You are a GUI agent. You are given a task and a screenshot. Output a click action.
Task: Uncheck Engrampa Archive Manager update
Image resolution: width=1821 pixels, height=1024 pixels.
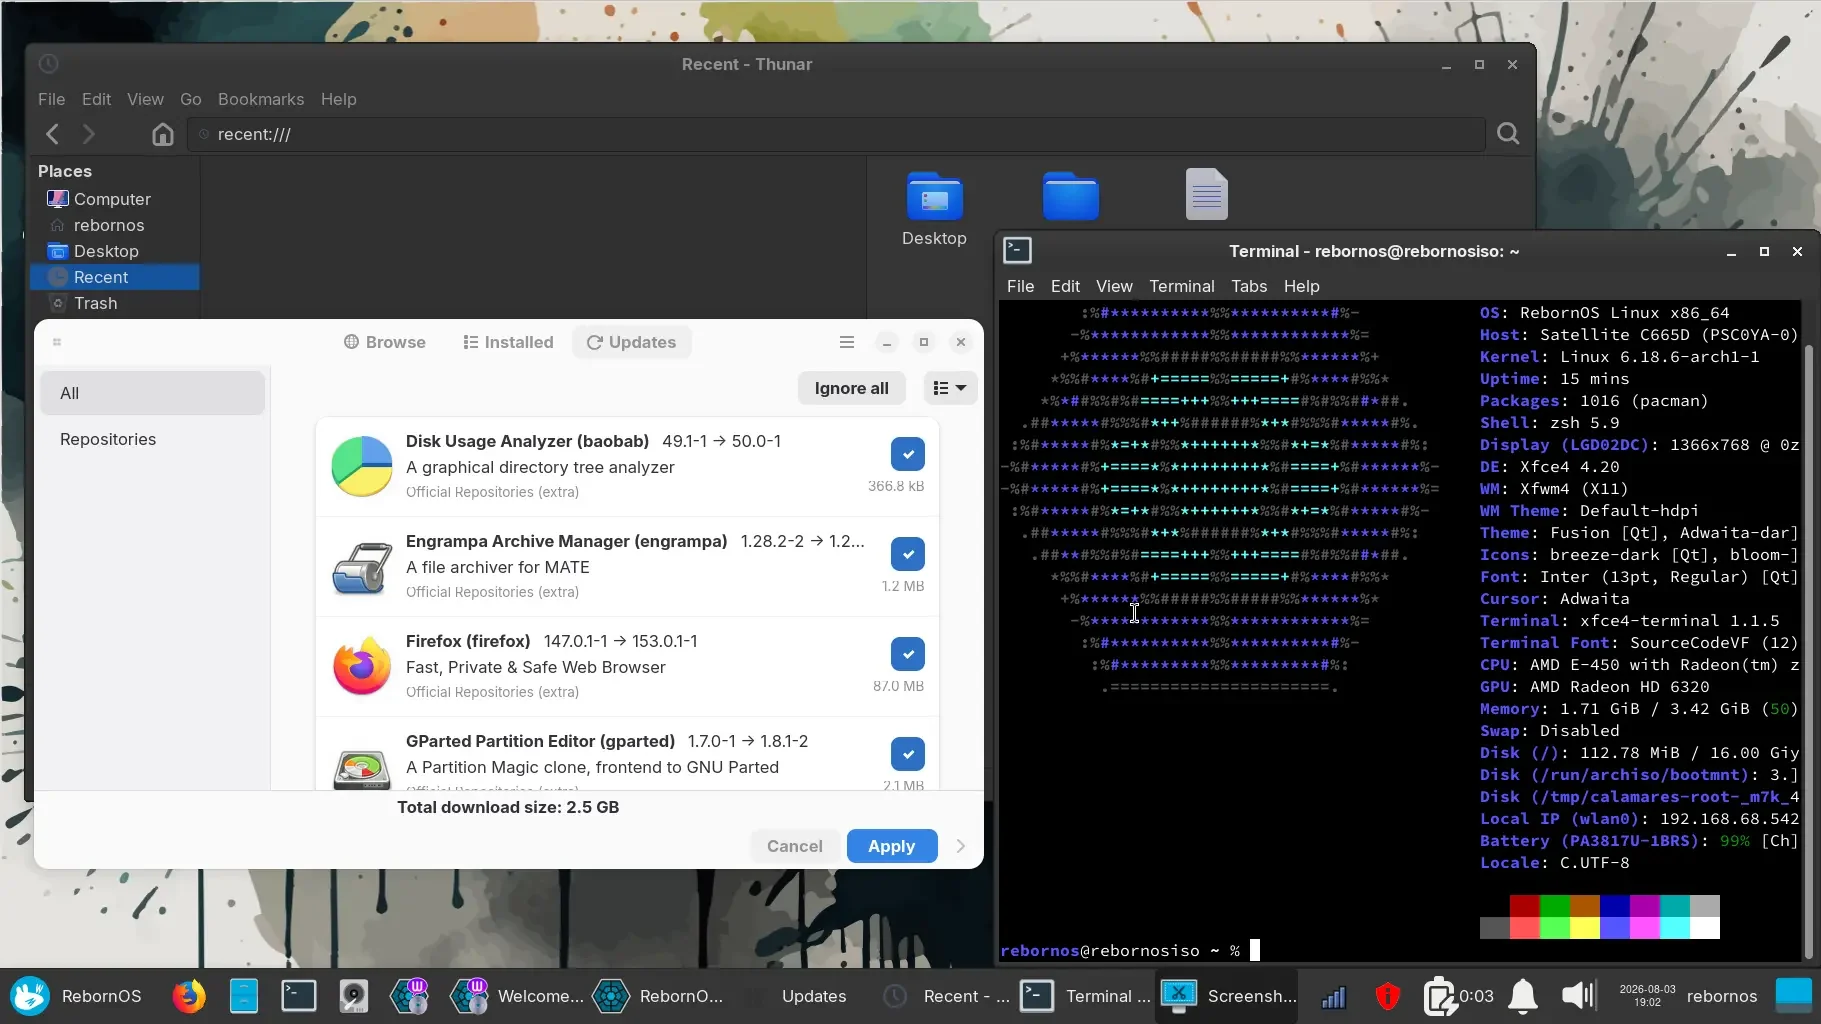[907, 554]
